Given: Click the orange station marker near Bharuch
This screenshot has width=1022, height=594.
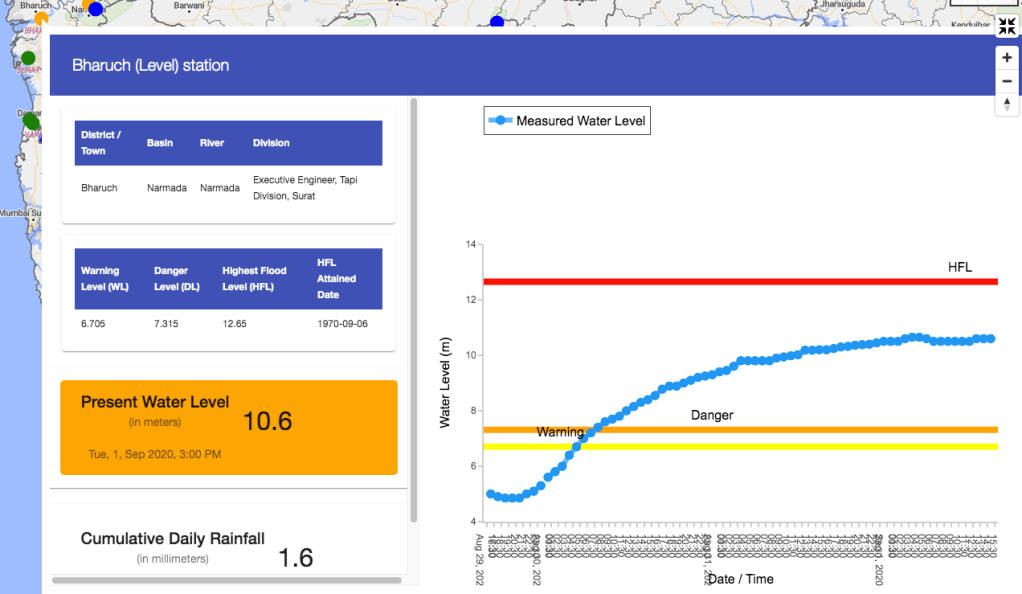Looking at the screenshot, I should (41, 17).
